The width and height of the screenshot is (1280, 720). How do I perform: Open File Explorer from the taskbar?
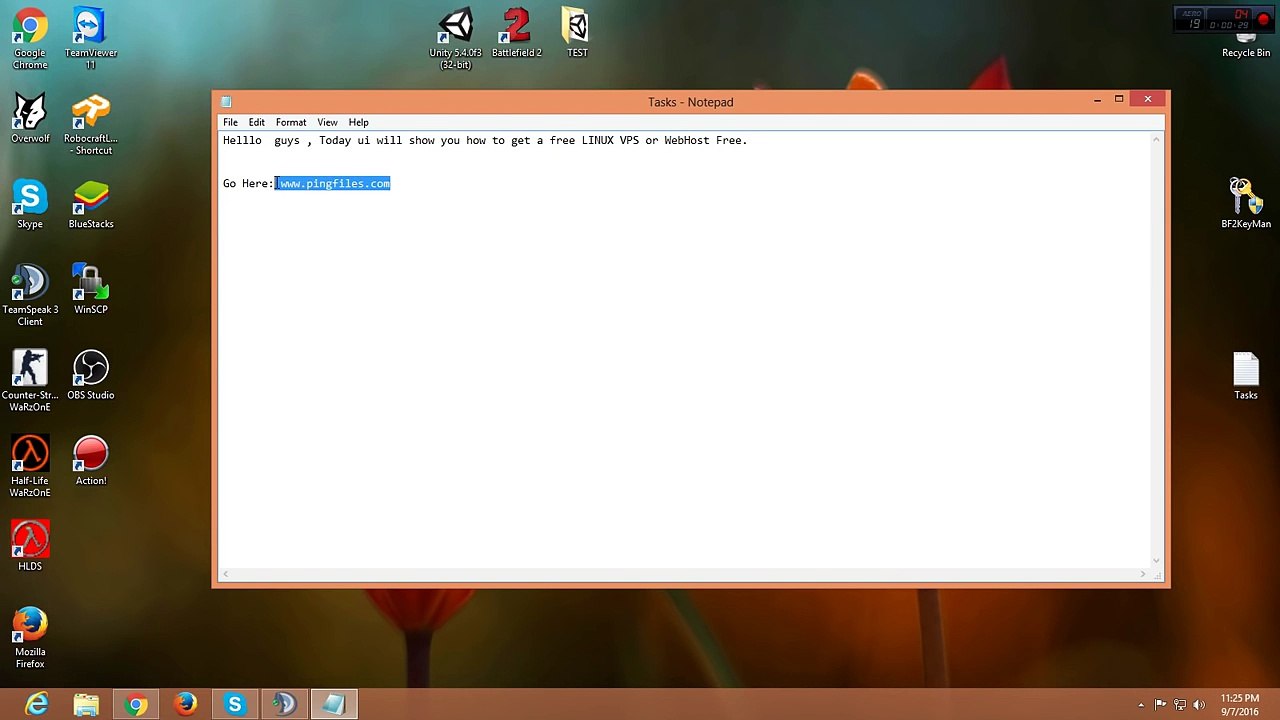pos(86,705)
